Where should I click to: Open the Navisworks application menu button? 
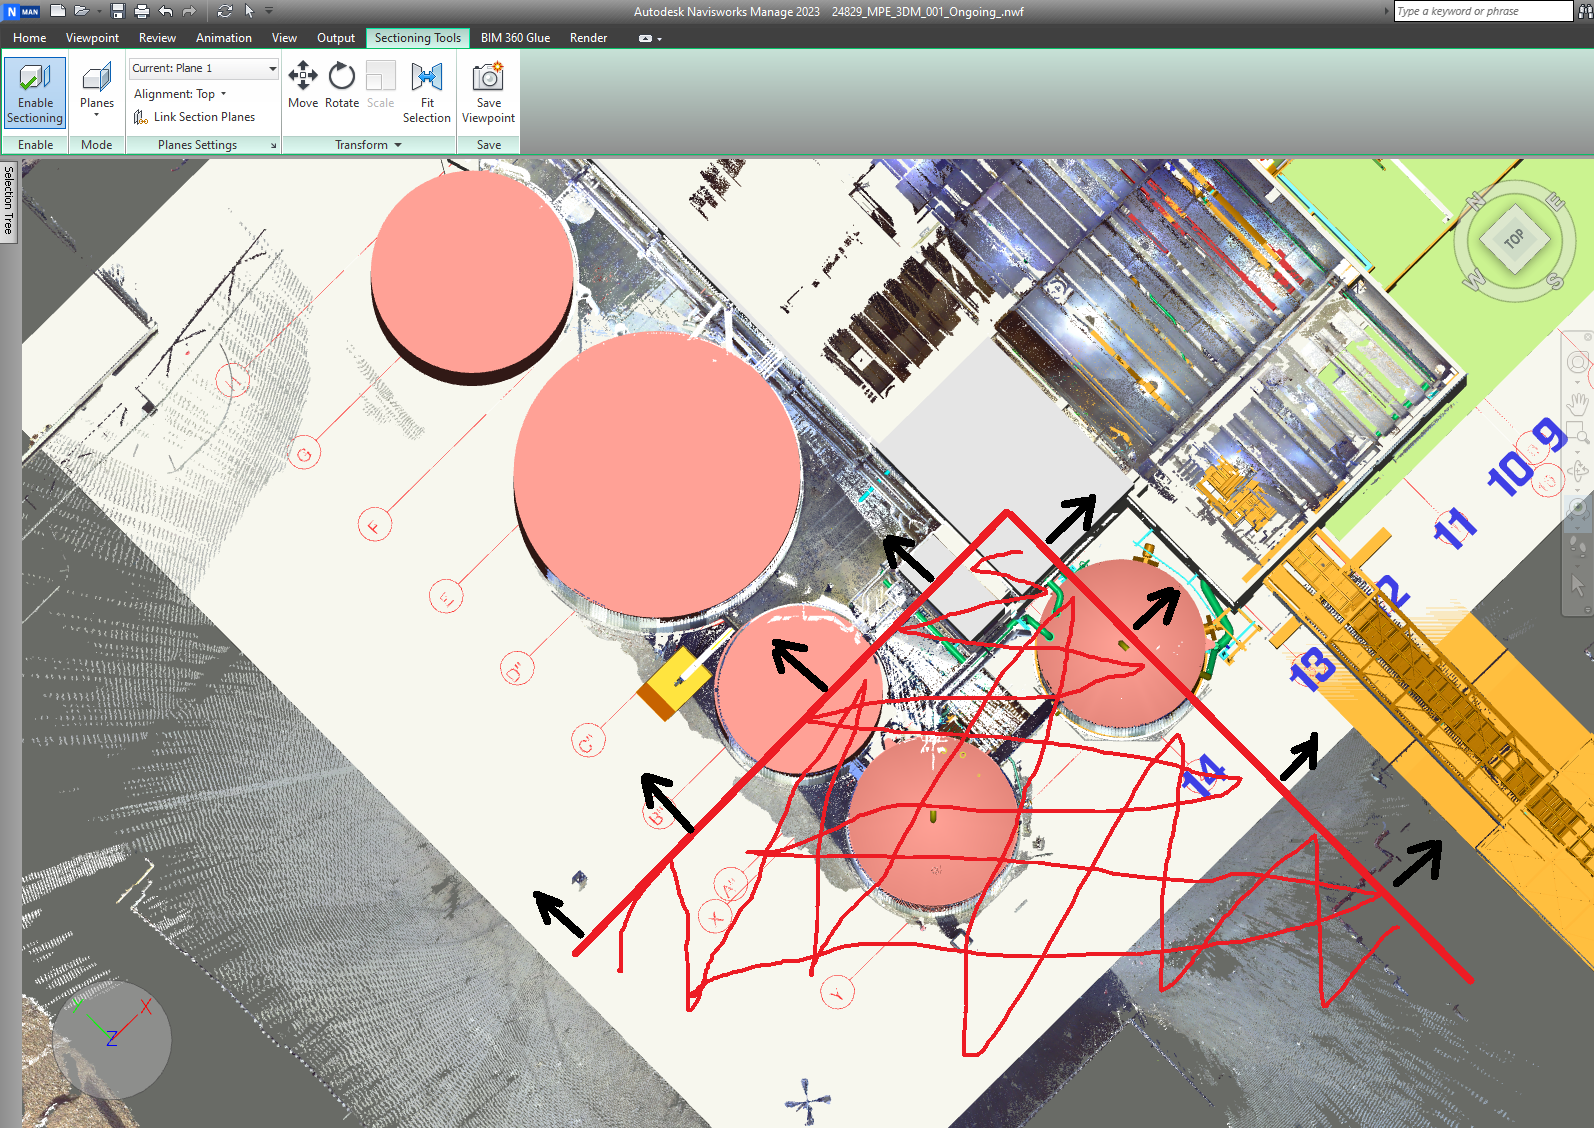[22, 11]
